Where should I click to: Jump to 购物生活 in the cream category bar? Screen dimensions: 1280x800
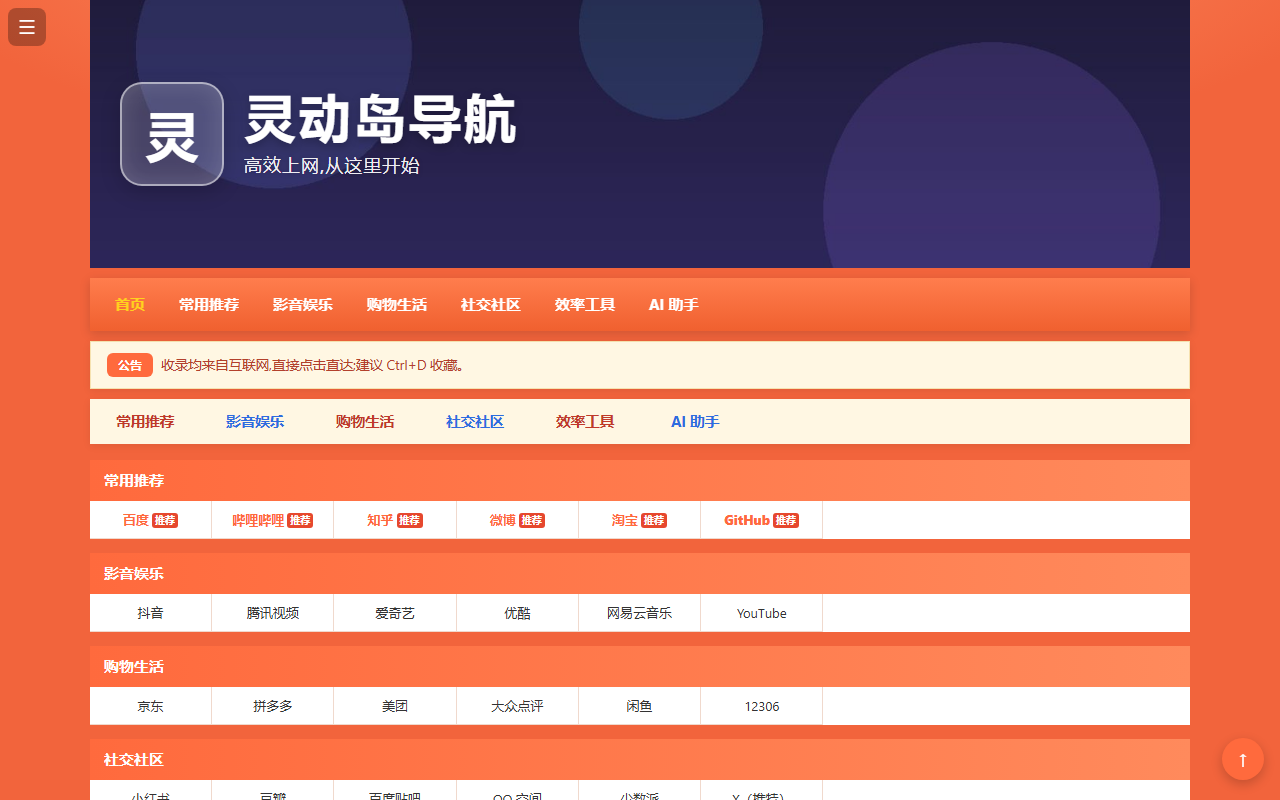(365, 422)
